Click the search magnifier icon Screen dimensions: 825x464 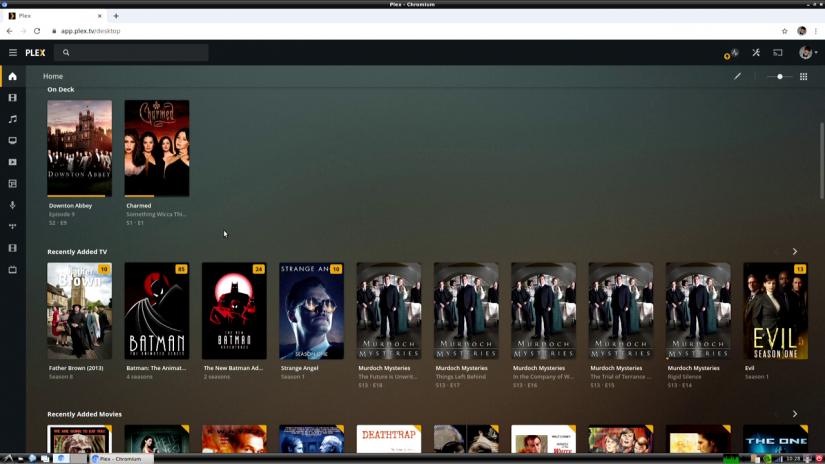(66, 53)
